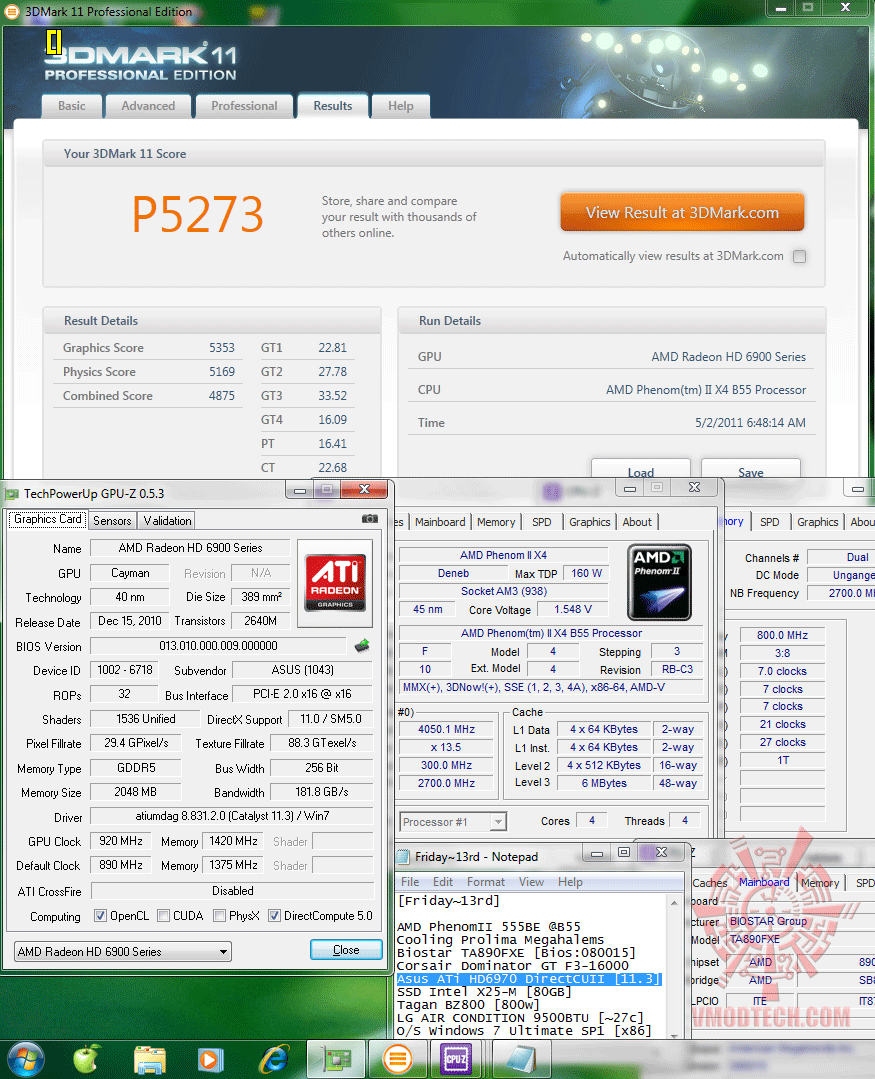Open the Validation tab in GPU-Z

[167, 521]
